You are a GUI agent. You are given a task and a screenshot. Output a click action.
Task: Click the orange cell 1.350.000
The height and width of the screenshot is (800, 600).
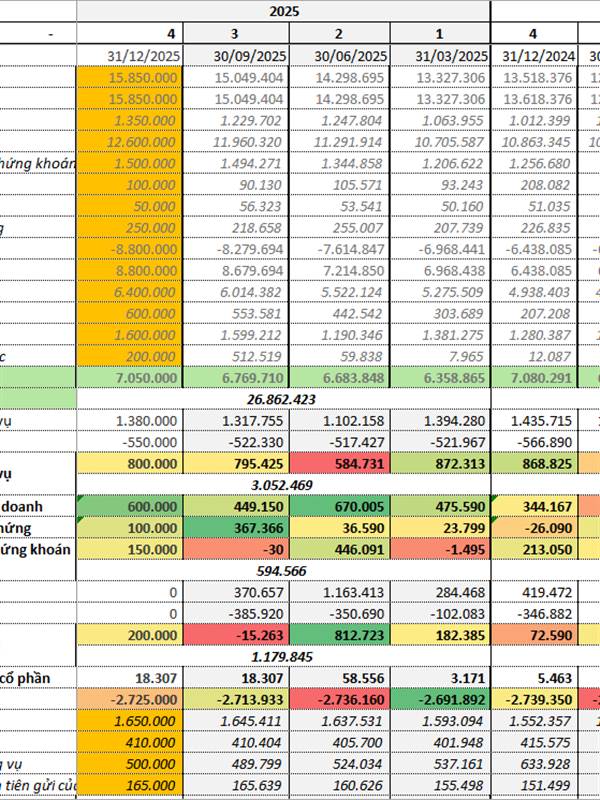click(130, 120)
